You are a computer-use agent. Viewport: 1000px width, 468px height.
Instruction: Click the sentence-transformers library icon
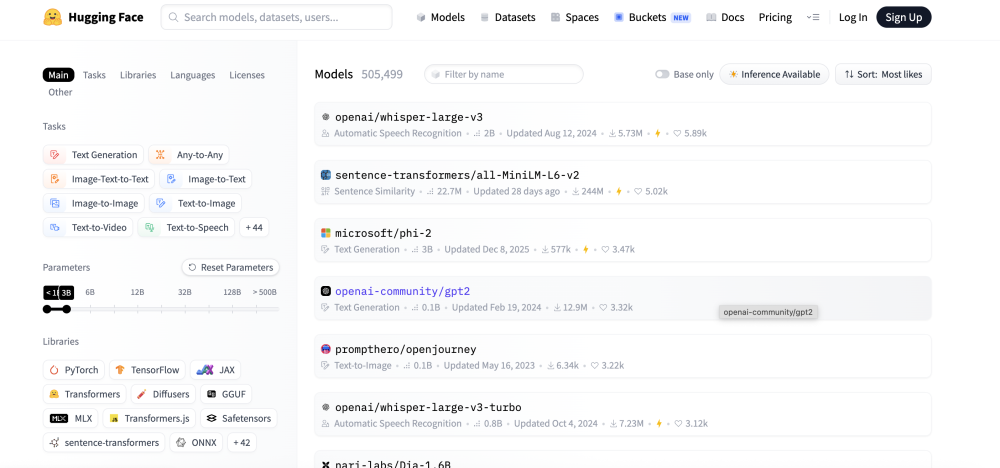55,442
